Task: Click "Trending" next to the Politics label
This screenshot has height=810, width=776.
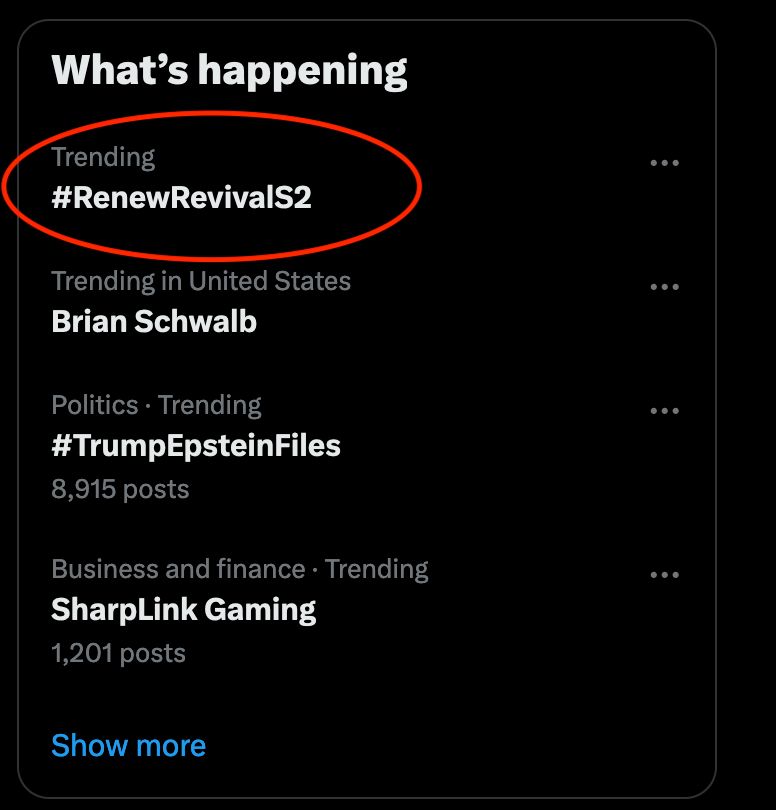Action: point(209,405)
